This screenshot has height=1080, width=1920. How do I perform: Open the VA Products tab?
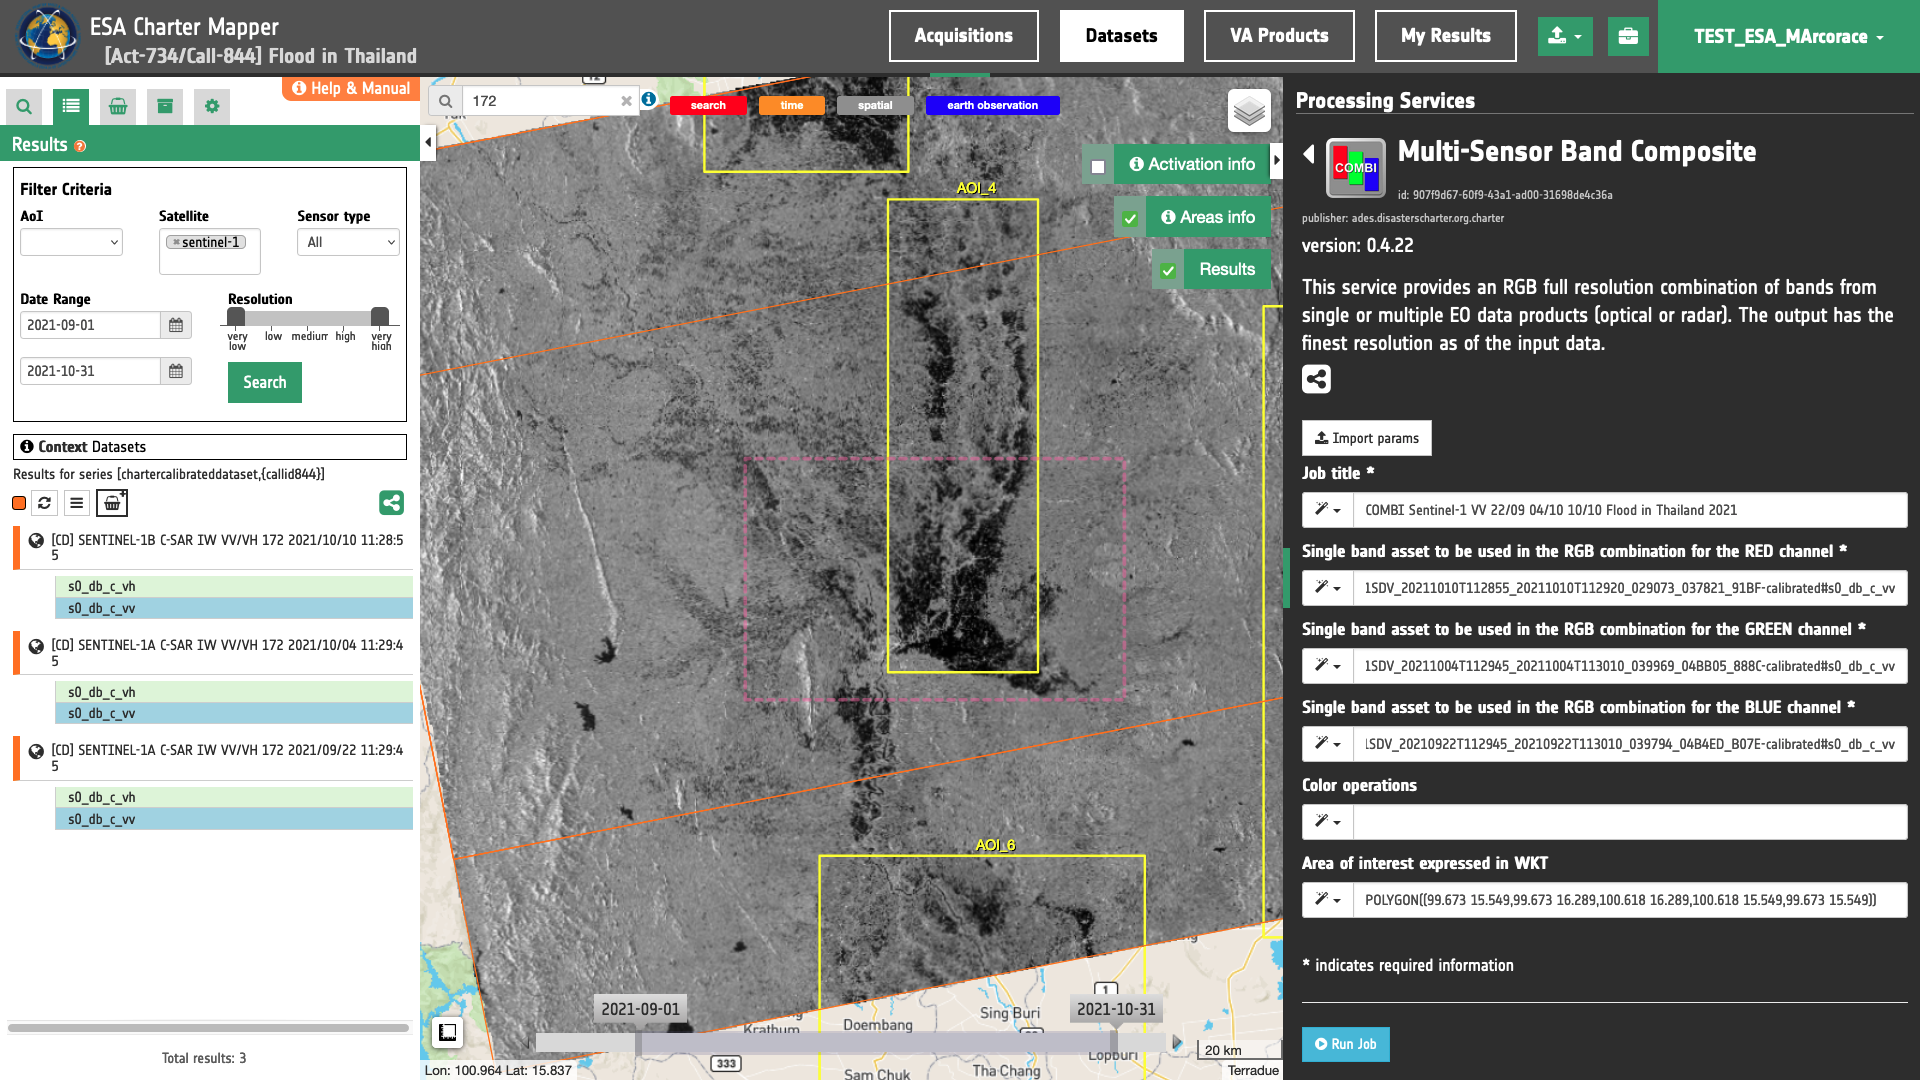[x=1279, y=36]
